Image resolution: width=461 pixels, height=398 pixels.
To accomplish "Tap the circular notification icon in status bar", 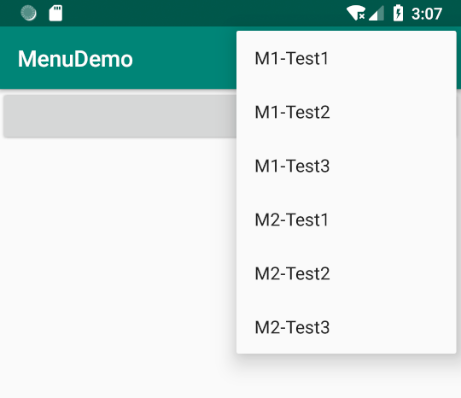I will pyautogui.click(x=28, y=13).
